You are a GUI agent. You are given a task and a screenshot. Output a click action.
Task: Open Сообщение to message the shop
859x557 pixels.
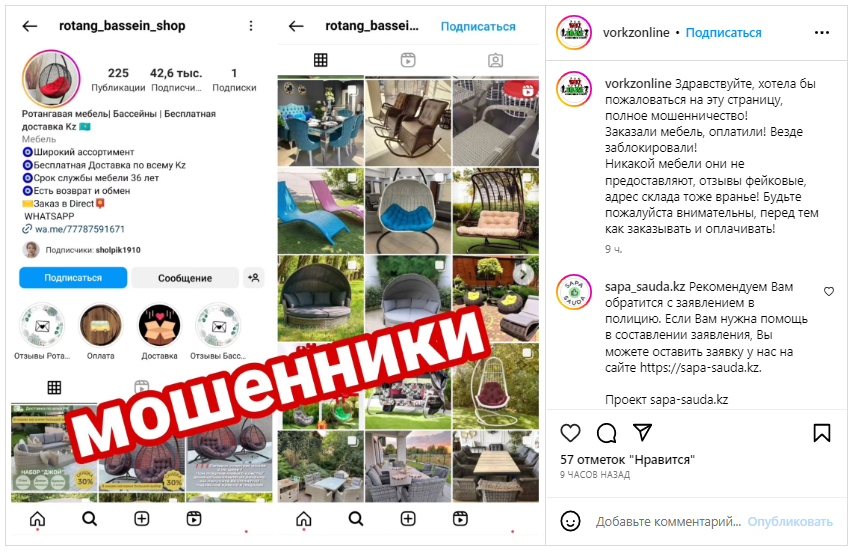point(185,278)
